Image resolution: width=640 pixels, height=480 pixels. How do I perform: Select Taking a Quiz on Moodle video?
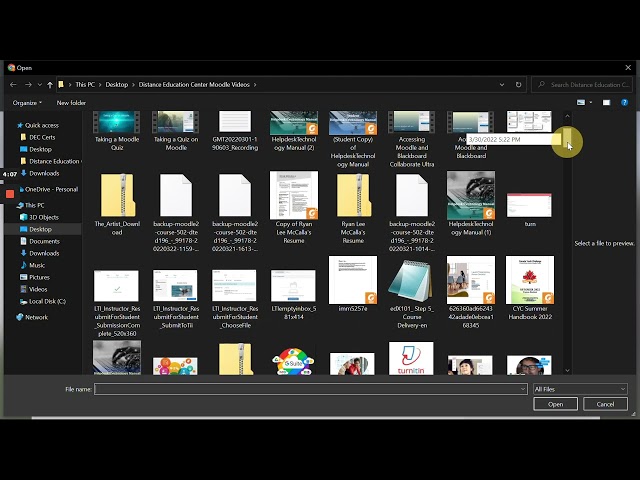point(176,131)
